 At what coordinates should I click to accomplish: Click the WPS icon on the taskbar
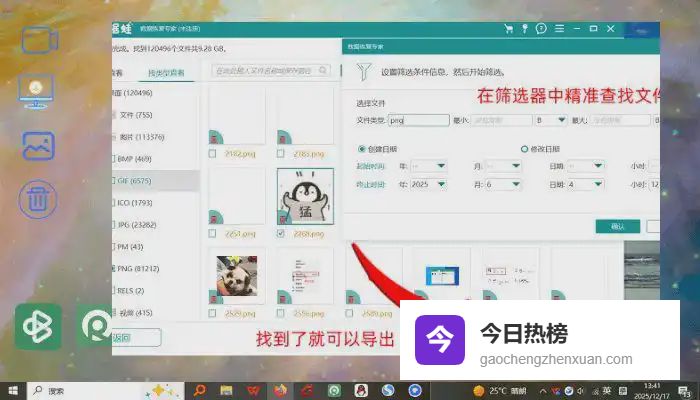tap(255, 389)
